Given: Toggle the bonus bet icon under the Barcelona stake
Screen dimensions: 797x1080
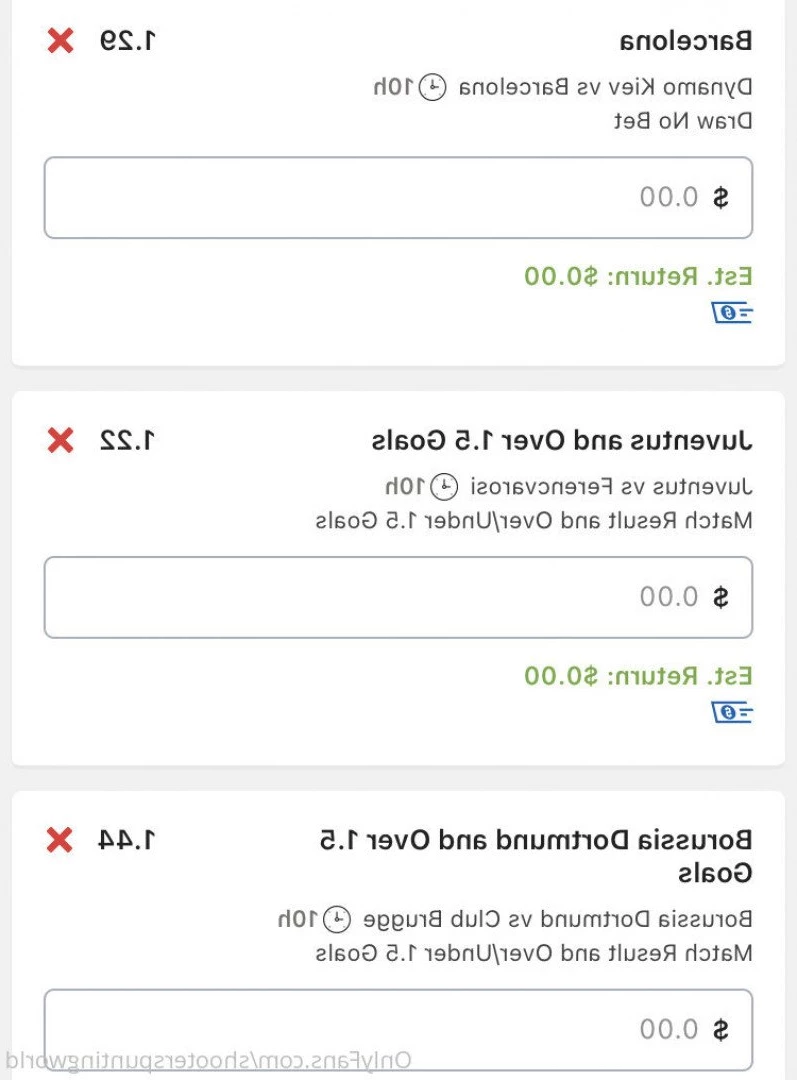Looking at the screenshot, I should click(733, 313).
